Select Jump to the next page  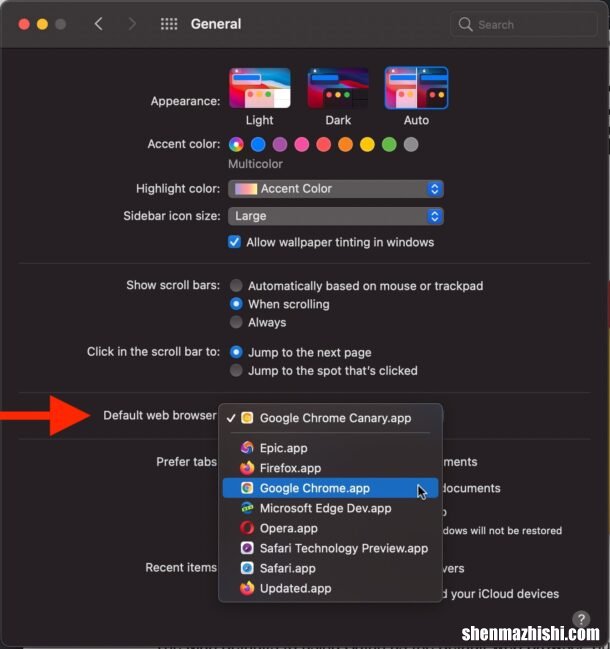(236, 352)
